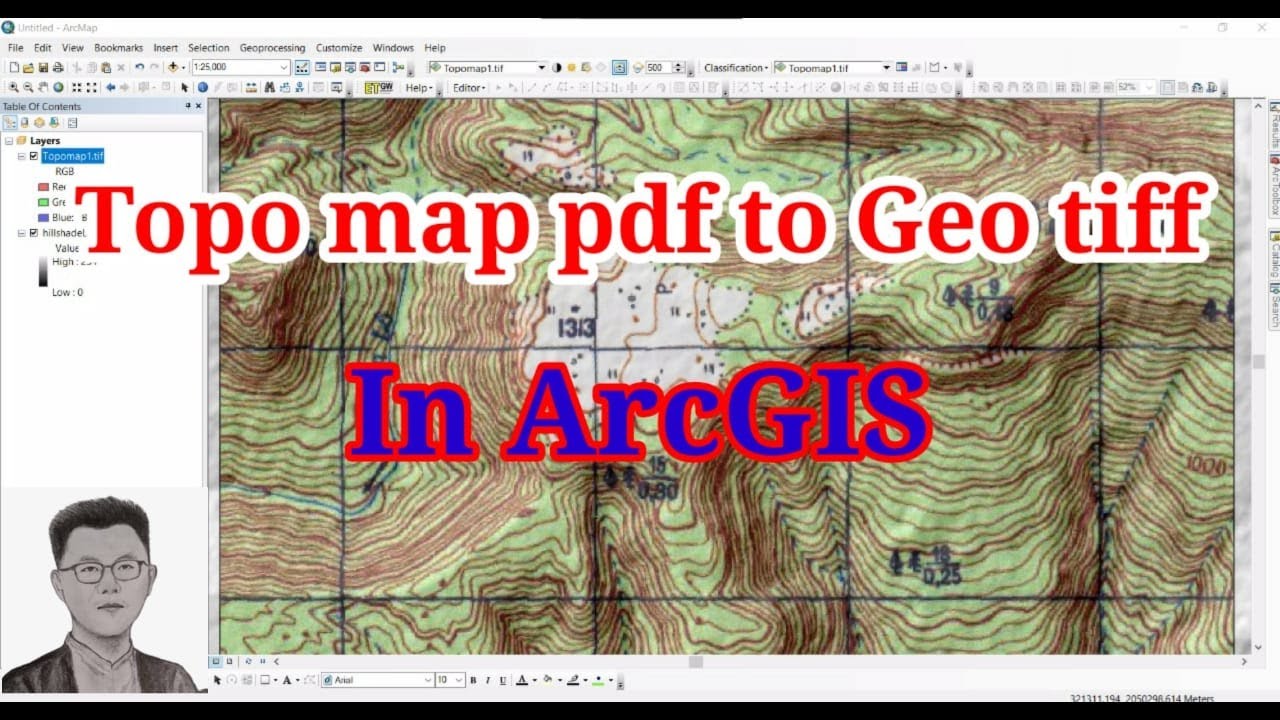Toggle bold text formatting
Screen dimensions: 1280x720
[473, 680]
